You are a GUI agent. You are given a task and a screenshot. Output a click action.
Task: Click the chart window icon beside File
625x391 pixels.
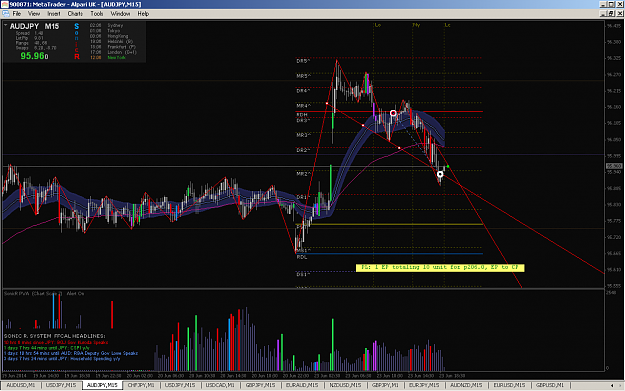6,14
